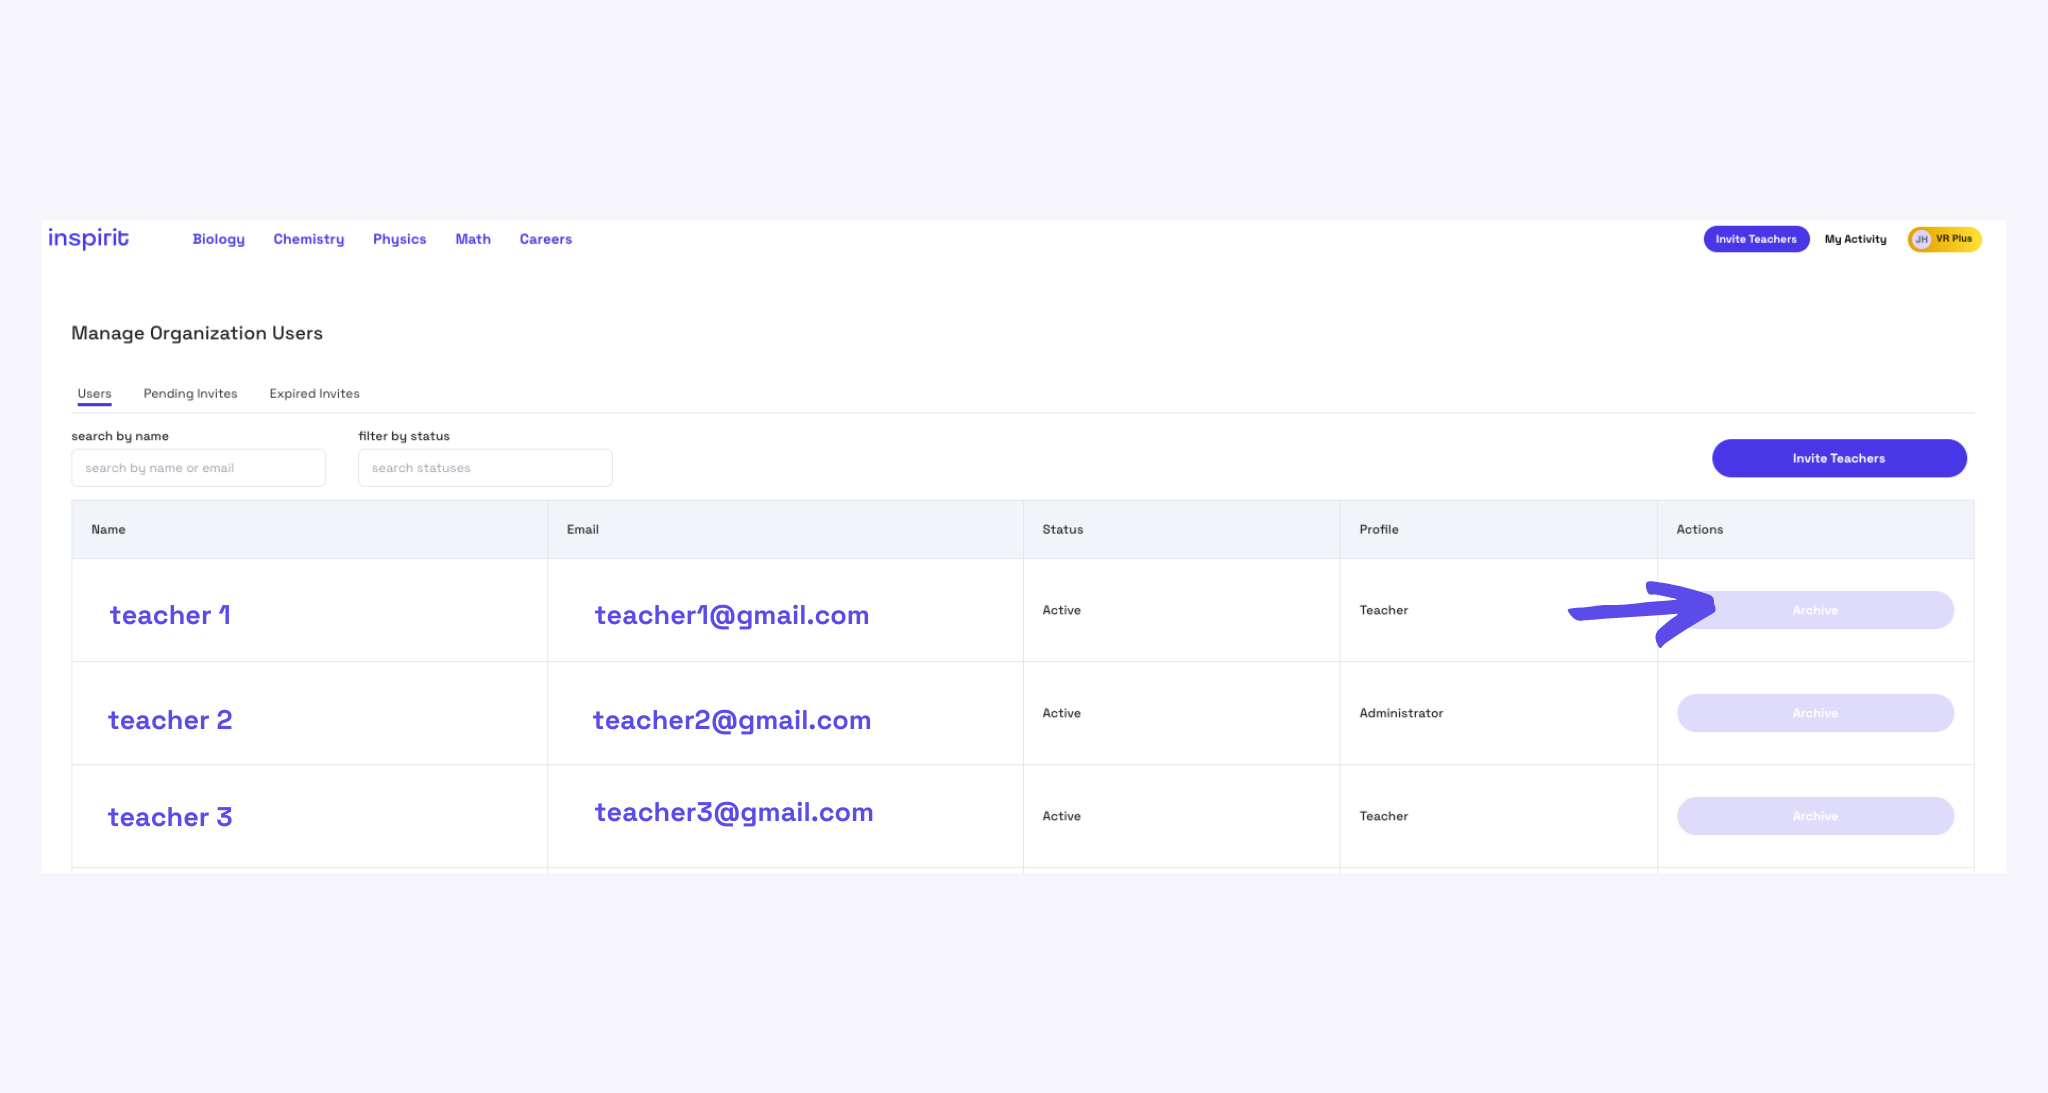Open the JH VR Plus profile badge

point(1944,239)
